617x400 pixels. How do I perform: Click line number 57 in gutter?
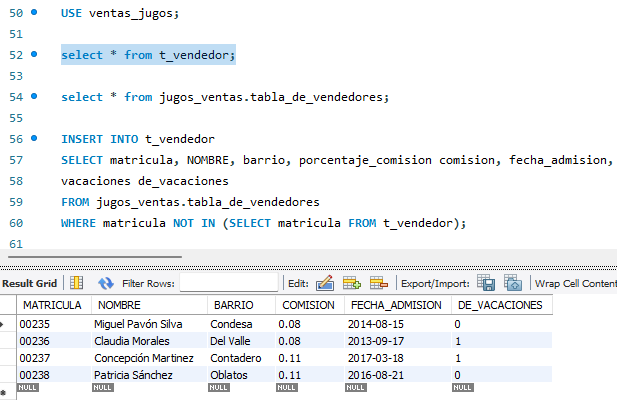pyautogui.click(x=16, y=160)
